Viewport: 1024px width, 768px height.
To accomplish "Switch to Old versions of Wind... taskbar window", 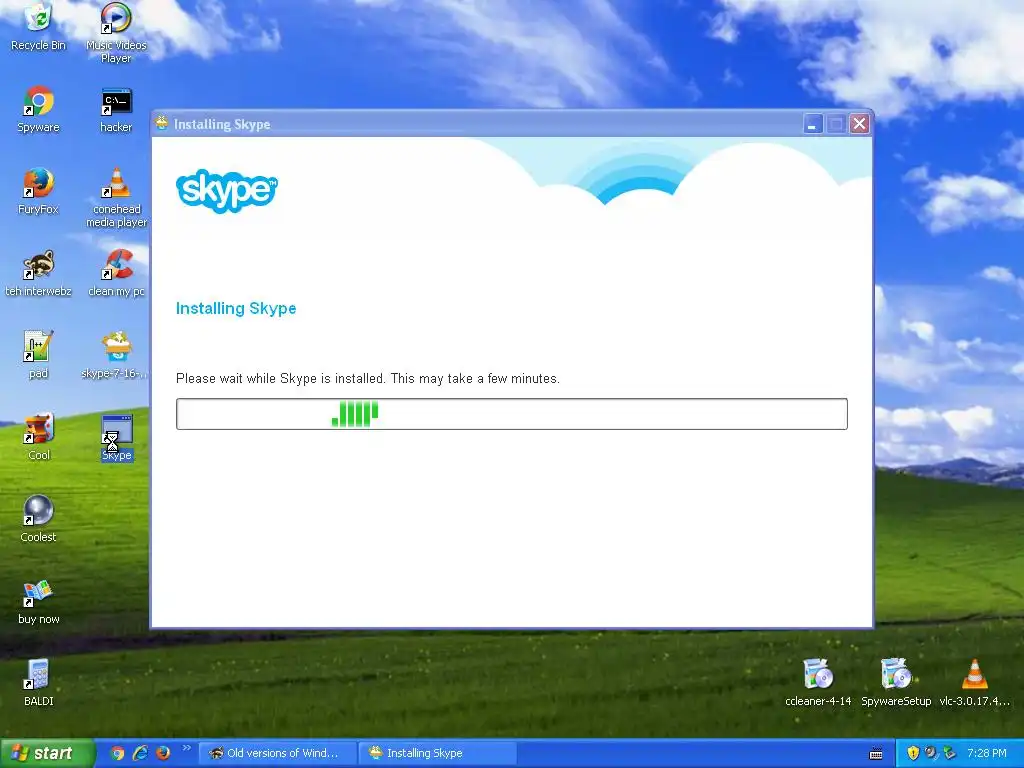I will 277,753.
